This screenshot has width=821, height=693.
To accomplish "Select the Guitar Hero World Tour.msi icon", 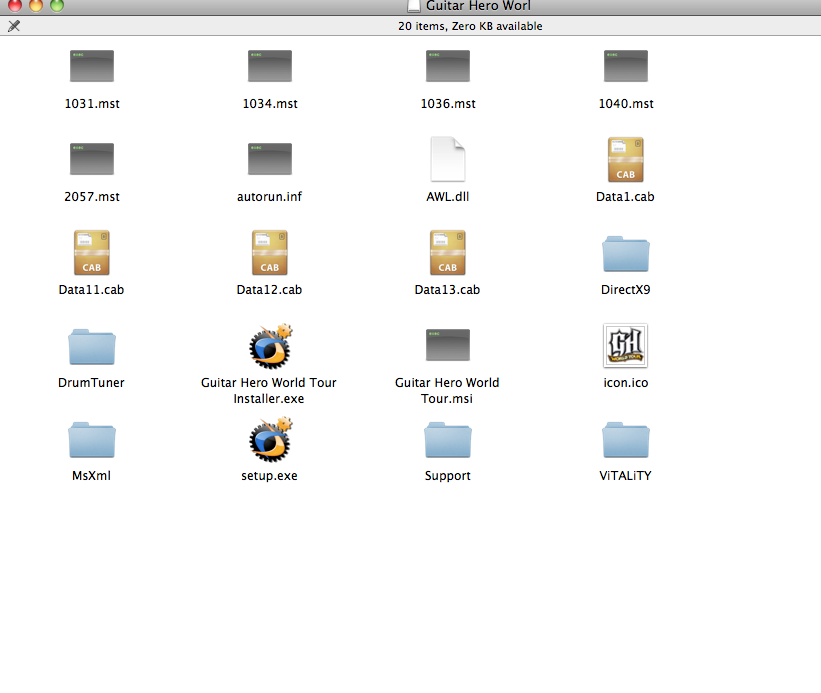I will pos(448,345).
